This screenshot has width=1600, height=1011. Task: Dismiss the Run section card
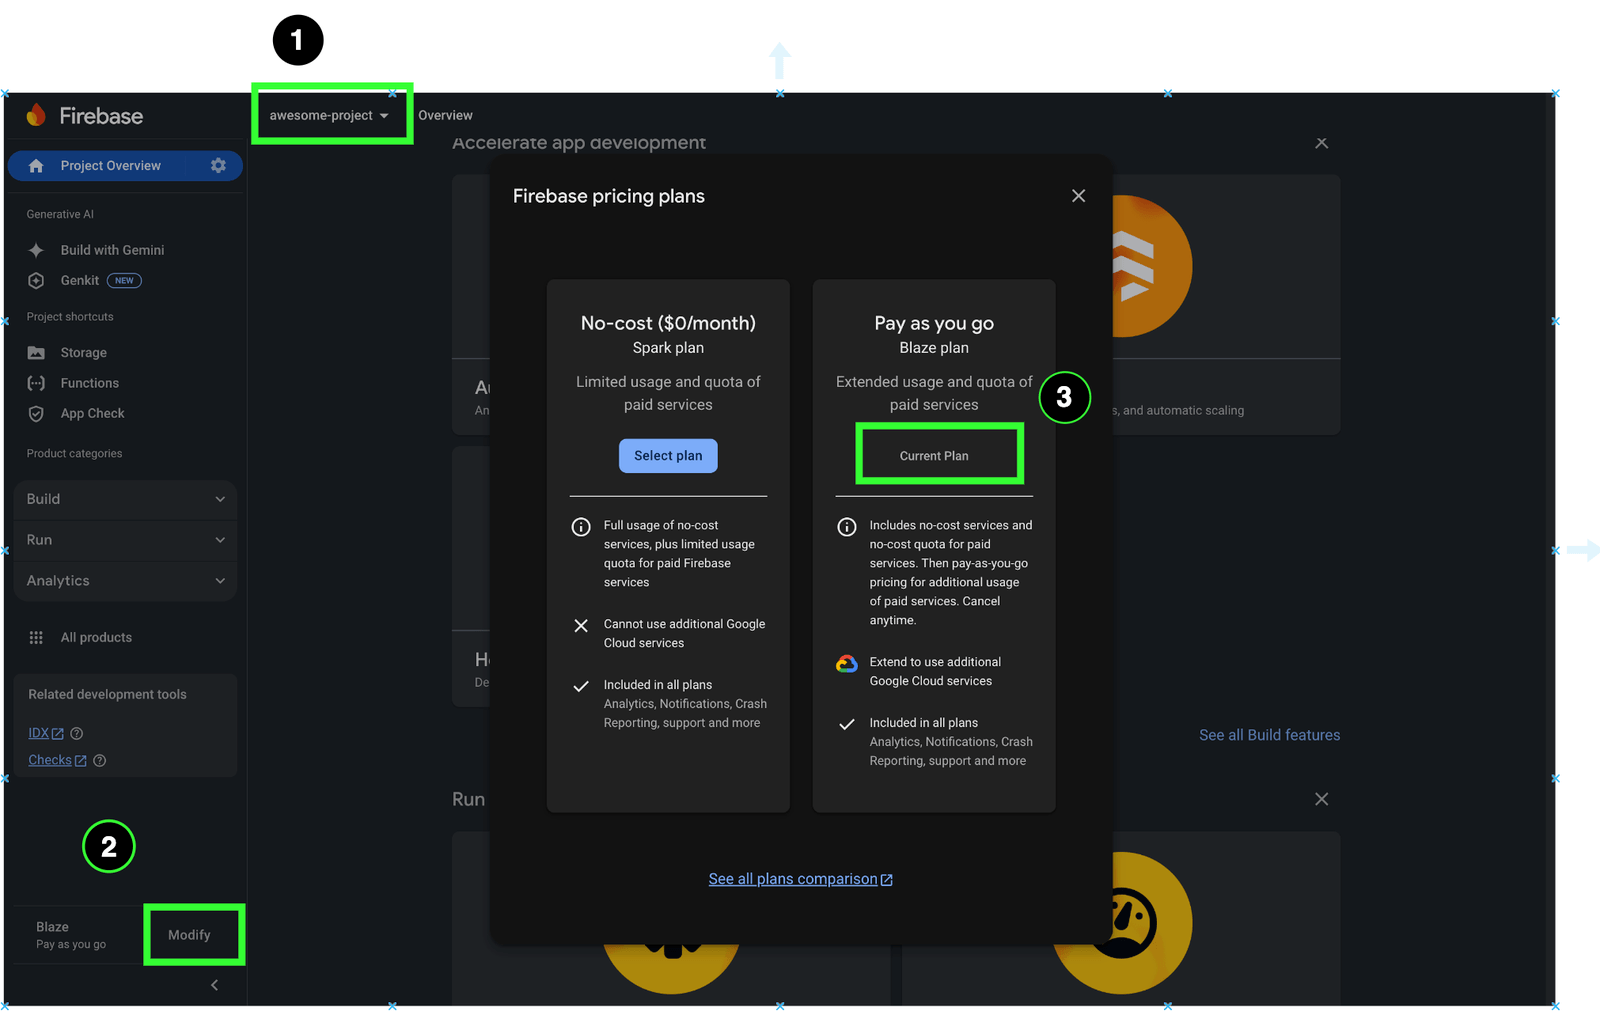[1321, 799]
